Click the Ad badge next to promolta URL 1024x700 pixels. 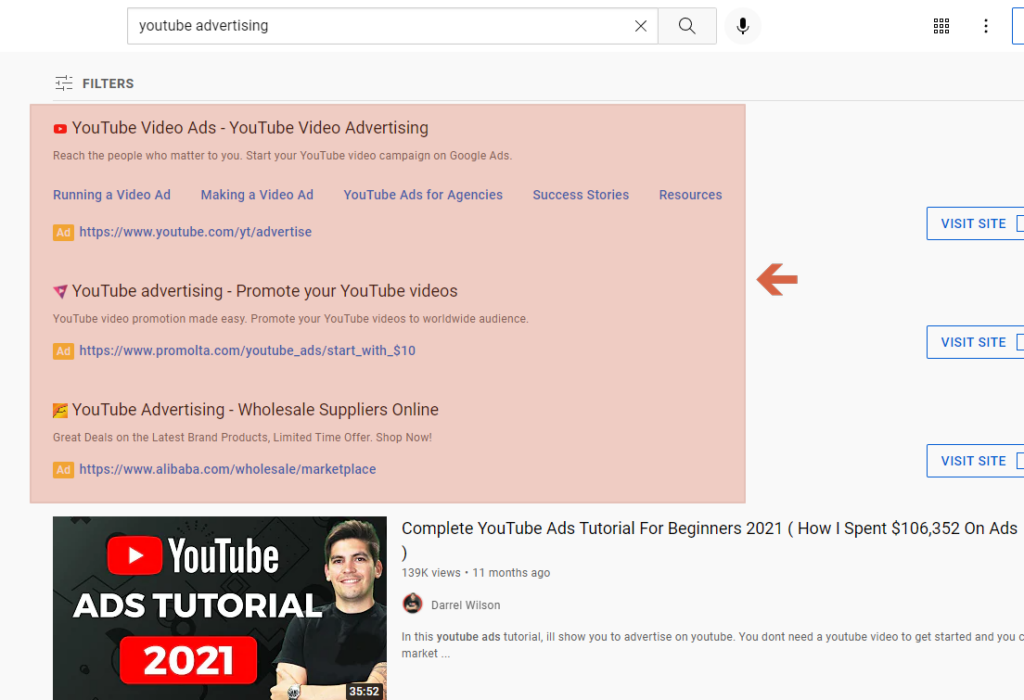(63, 351)
